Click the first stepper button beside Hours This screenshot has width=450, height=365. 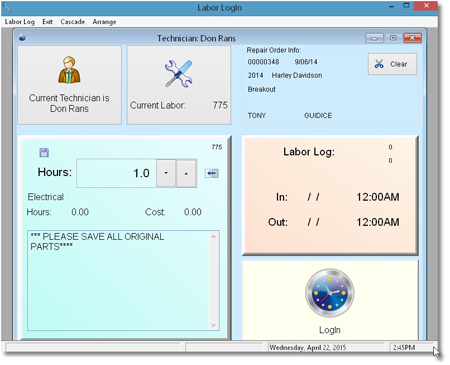point(166,173)
